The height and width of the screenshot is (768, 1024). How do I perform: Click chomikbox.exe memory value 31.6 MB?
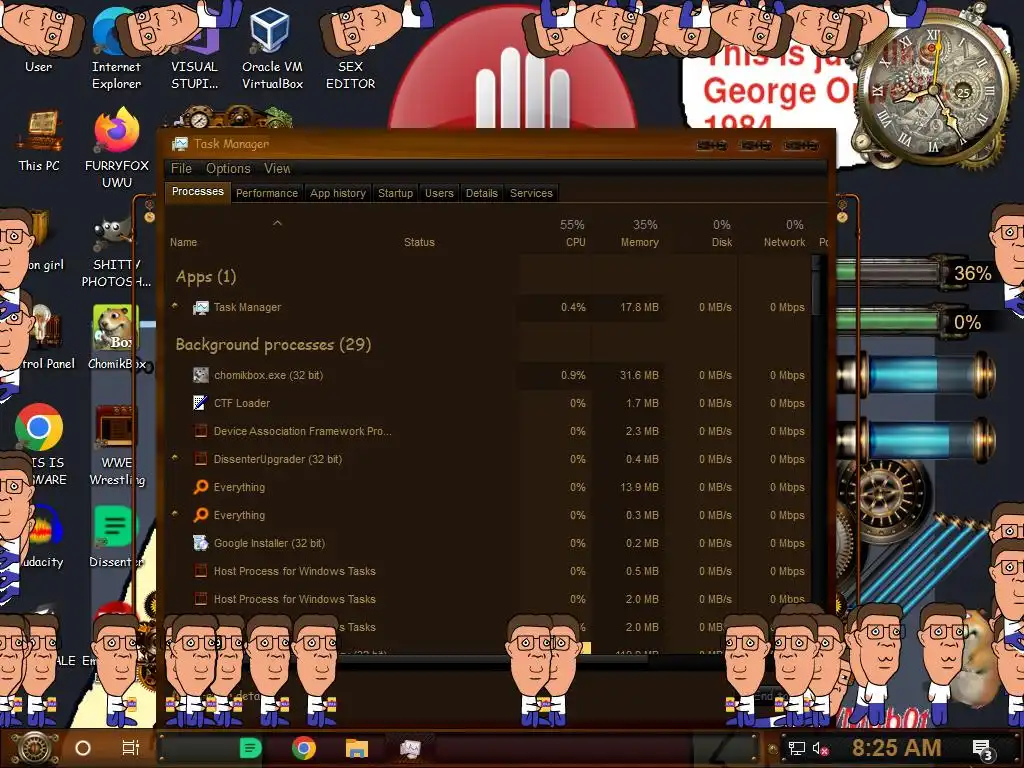639,375
